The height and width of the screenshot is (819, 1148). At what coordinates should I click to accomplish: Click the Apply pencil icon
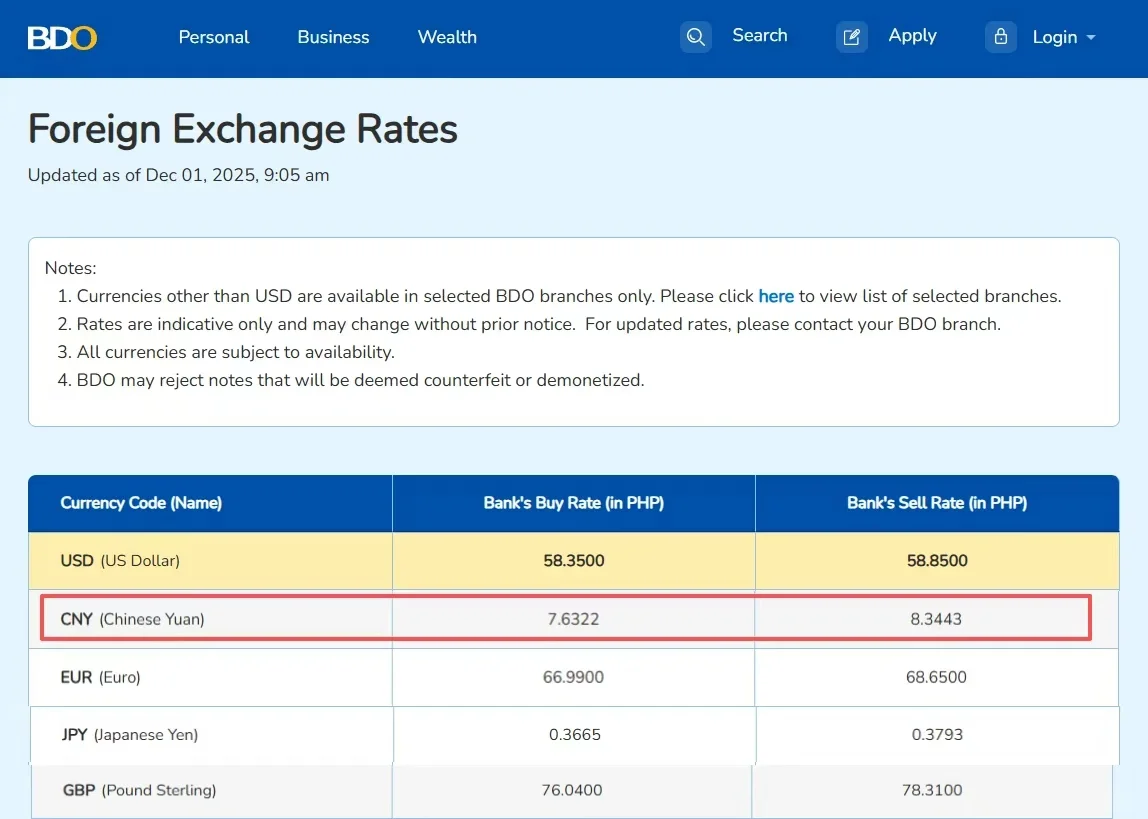[852, 37]
